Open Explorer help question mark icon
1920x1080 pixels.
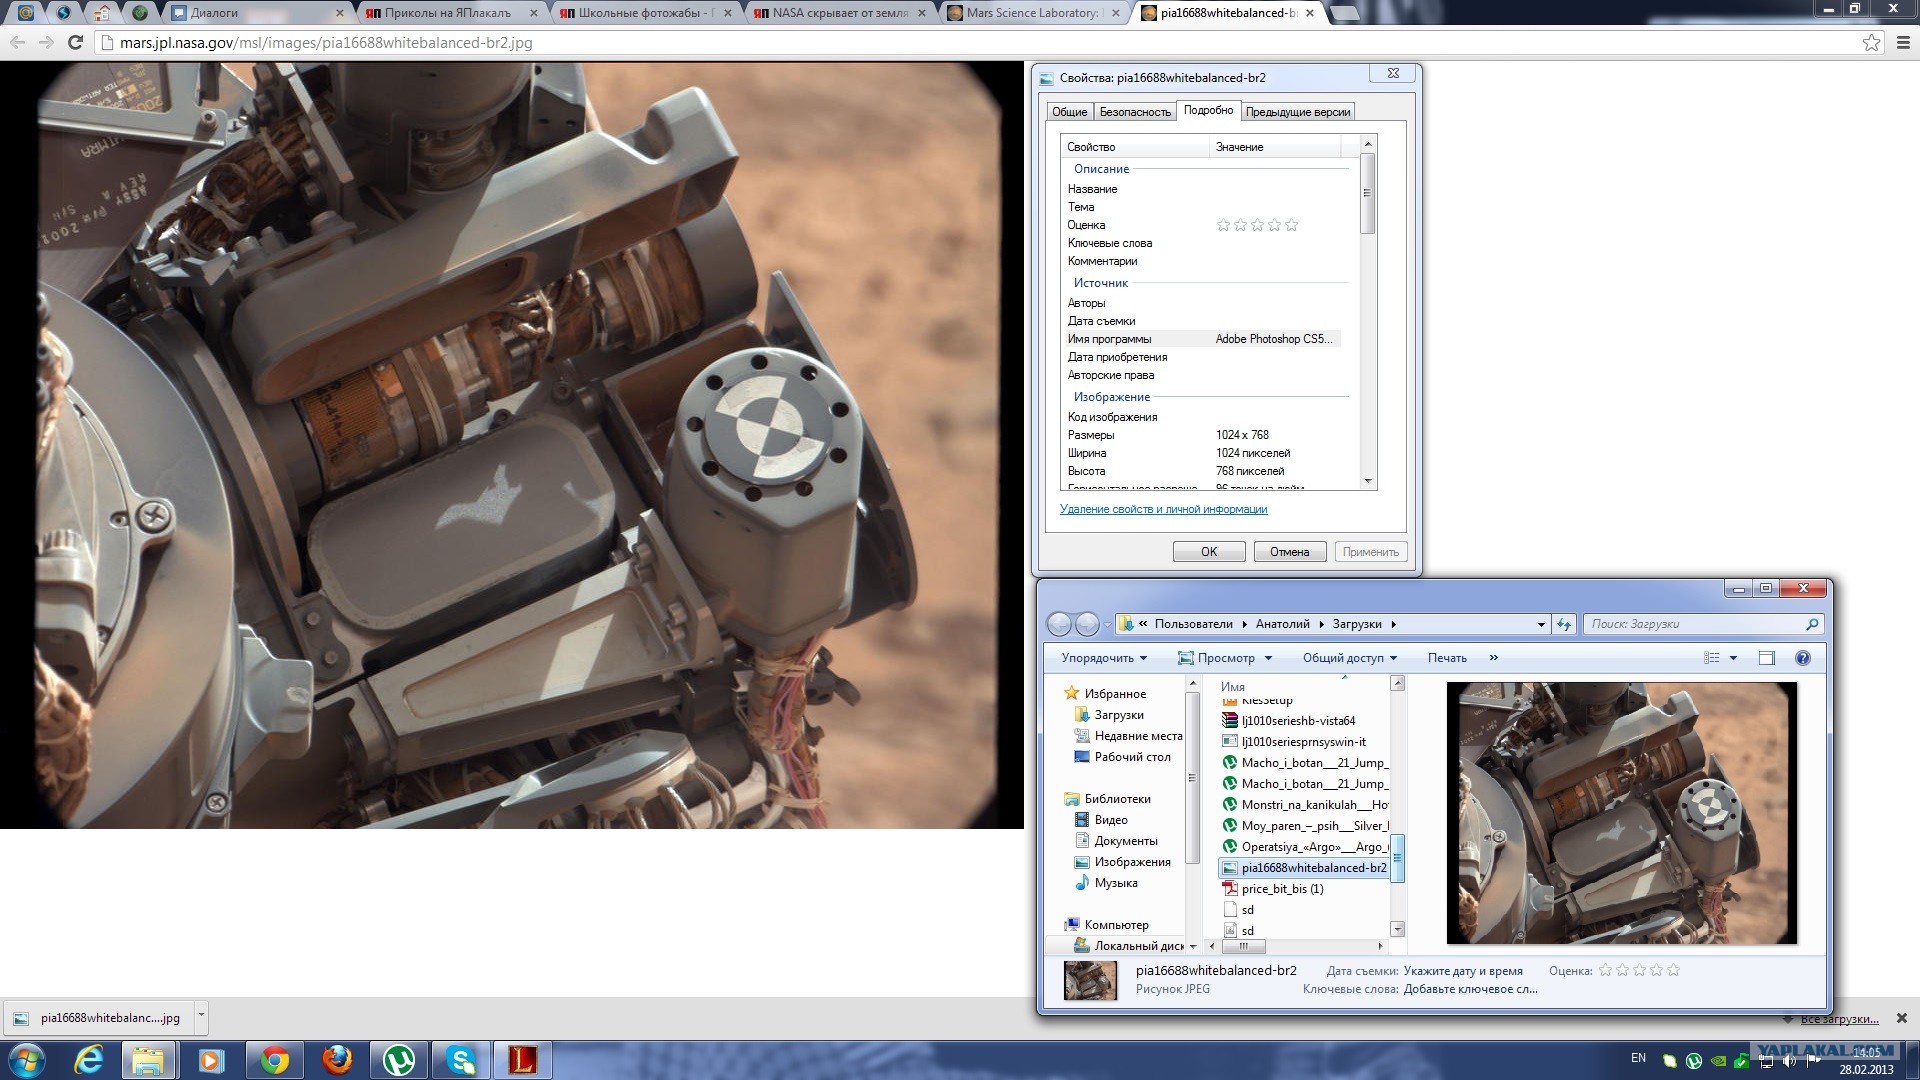[x=1802, y=658]
